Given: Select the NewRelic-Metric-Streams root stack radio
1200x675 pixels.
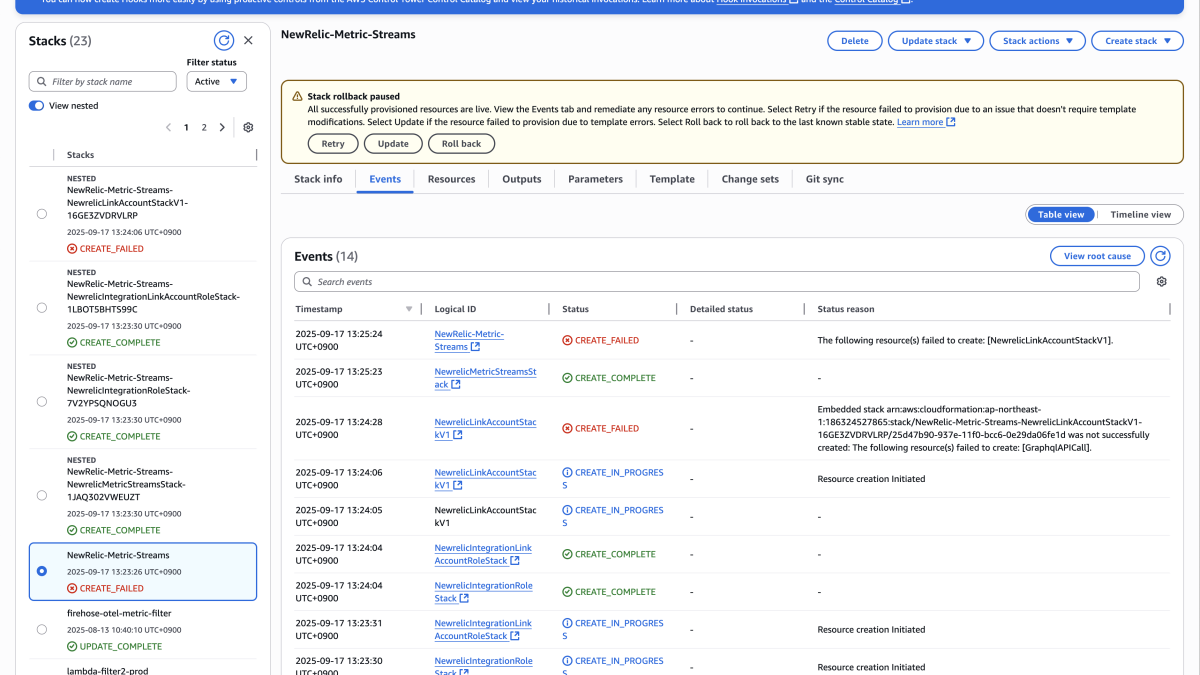Looking at the screenshot, I should (41, 571).
